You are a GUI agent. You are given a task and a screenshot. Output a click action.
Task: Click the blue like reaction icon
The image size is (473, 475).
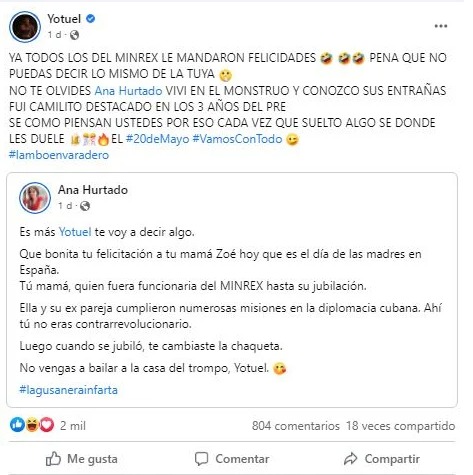pos(17,425)
